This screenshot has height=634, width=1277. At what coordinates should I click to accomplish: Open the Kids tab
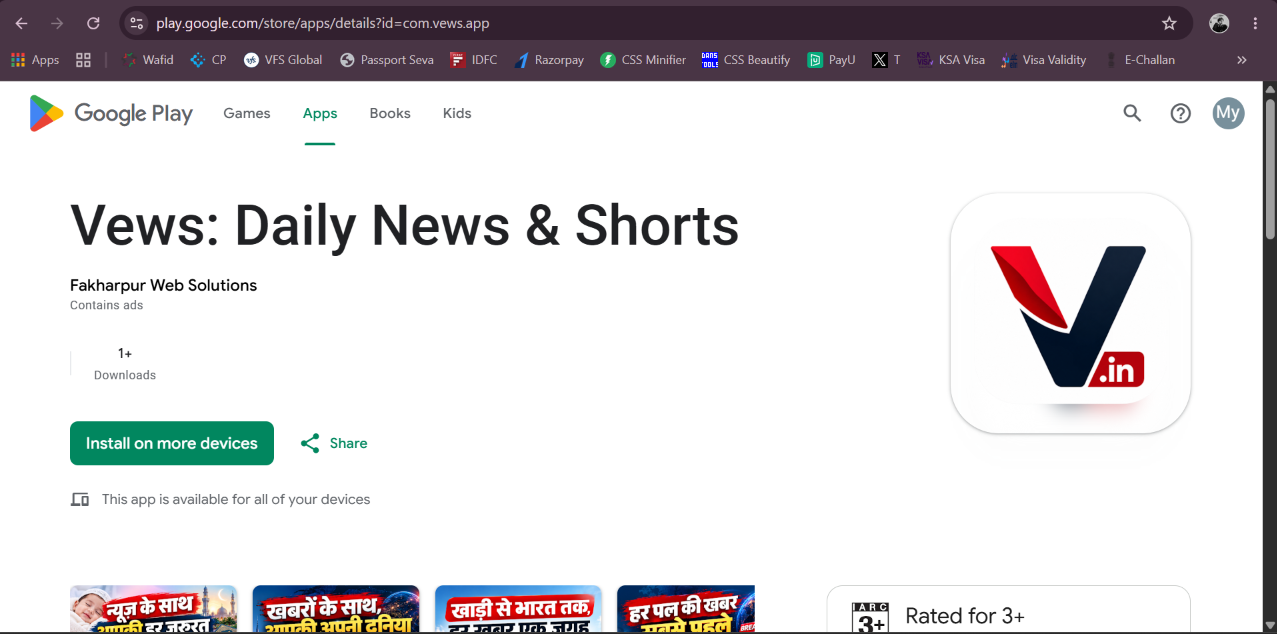point(457,113)
